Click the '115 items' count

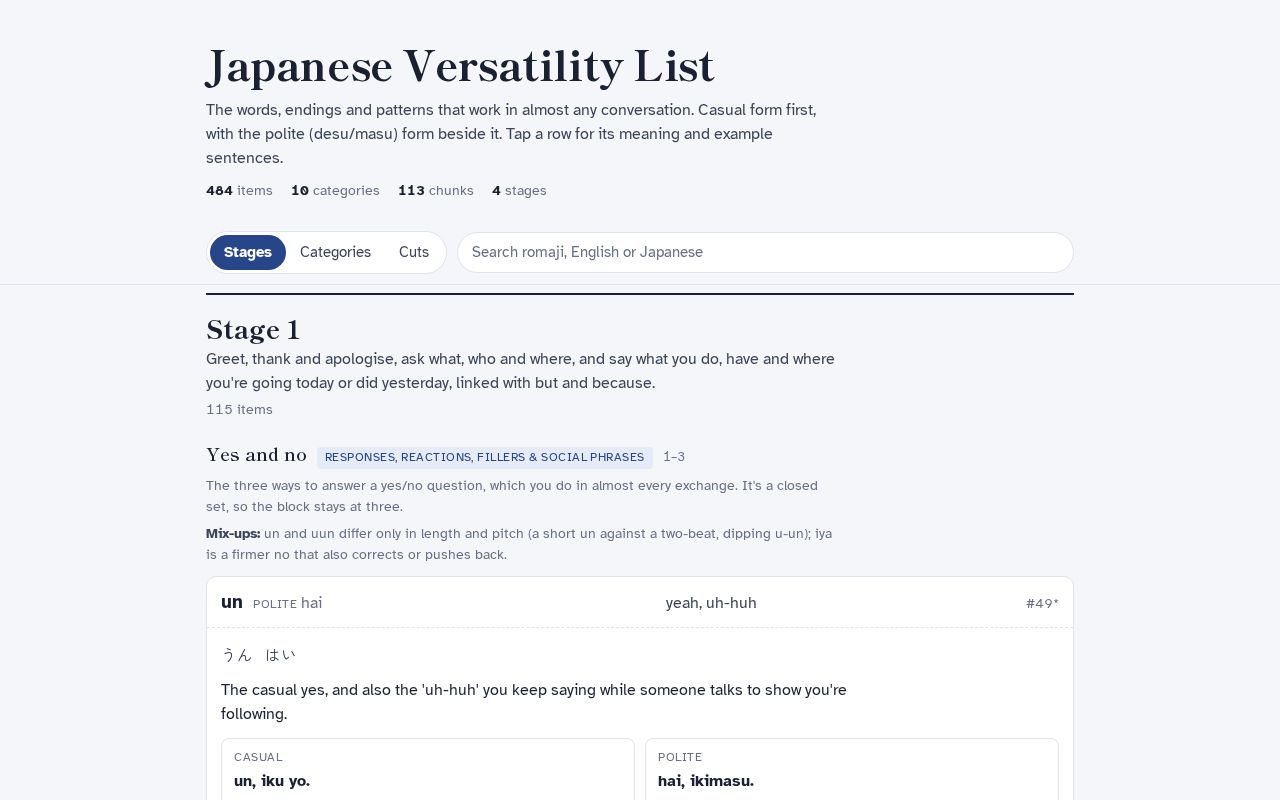[x=239, y=409]
